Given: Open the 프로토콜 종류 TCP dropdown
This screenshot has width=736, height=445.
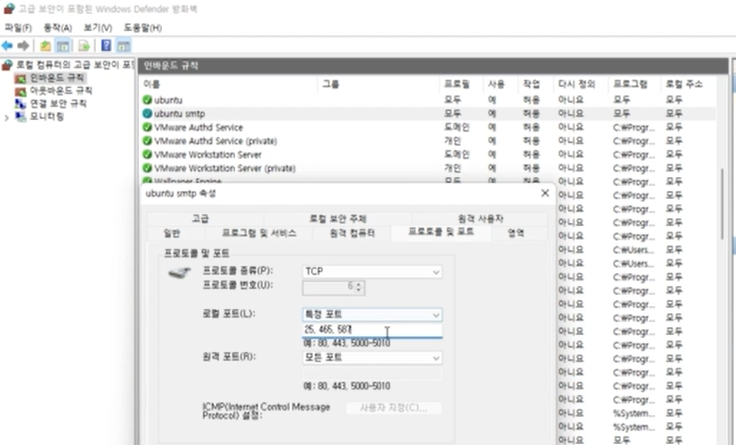Looking at the screenshot, I should pos(372,271).
